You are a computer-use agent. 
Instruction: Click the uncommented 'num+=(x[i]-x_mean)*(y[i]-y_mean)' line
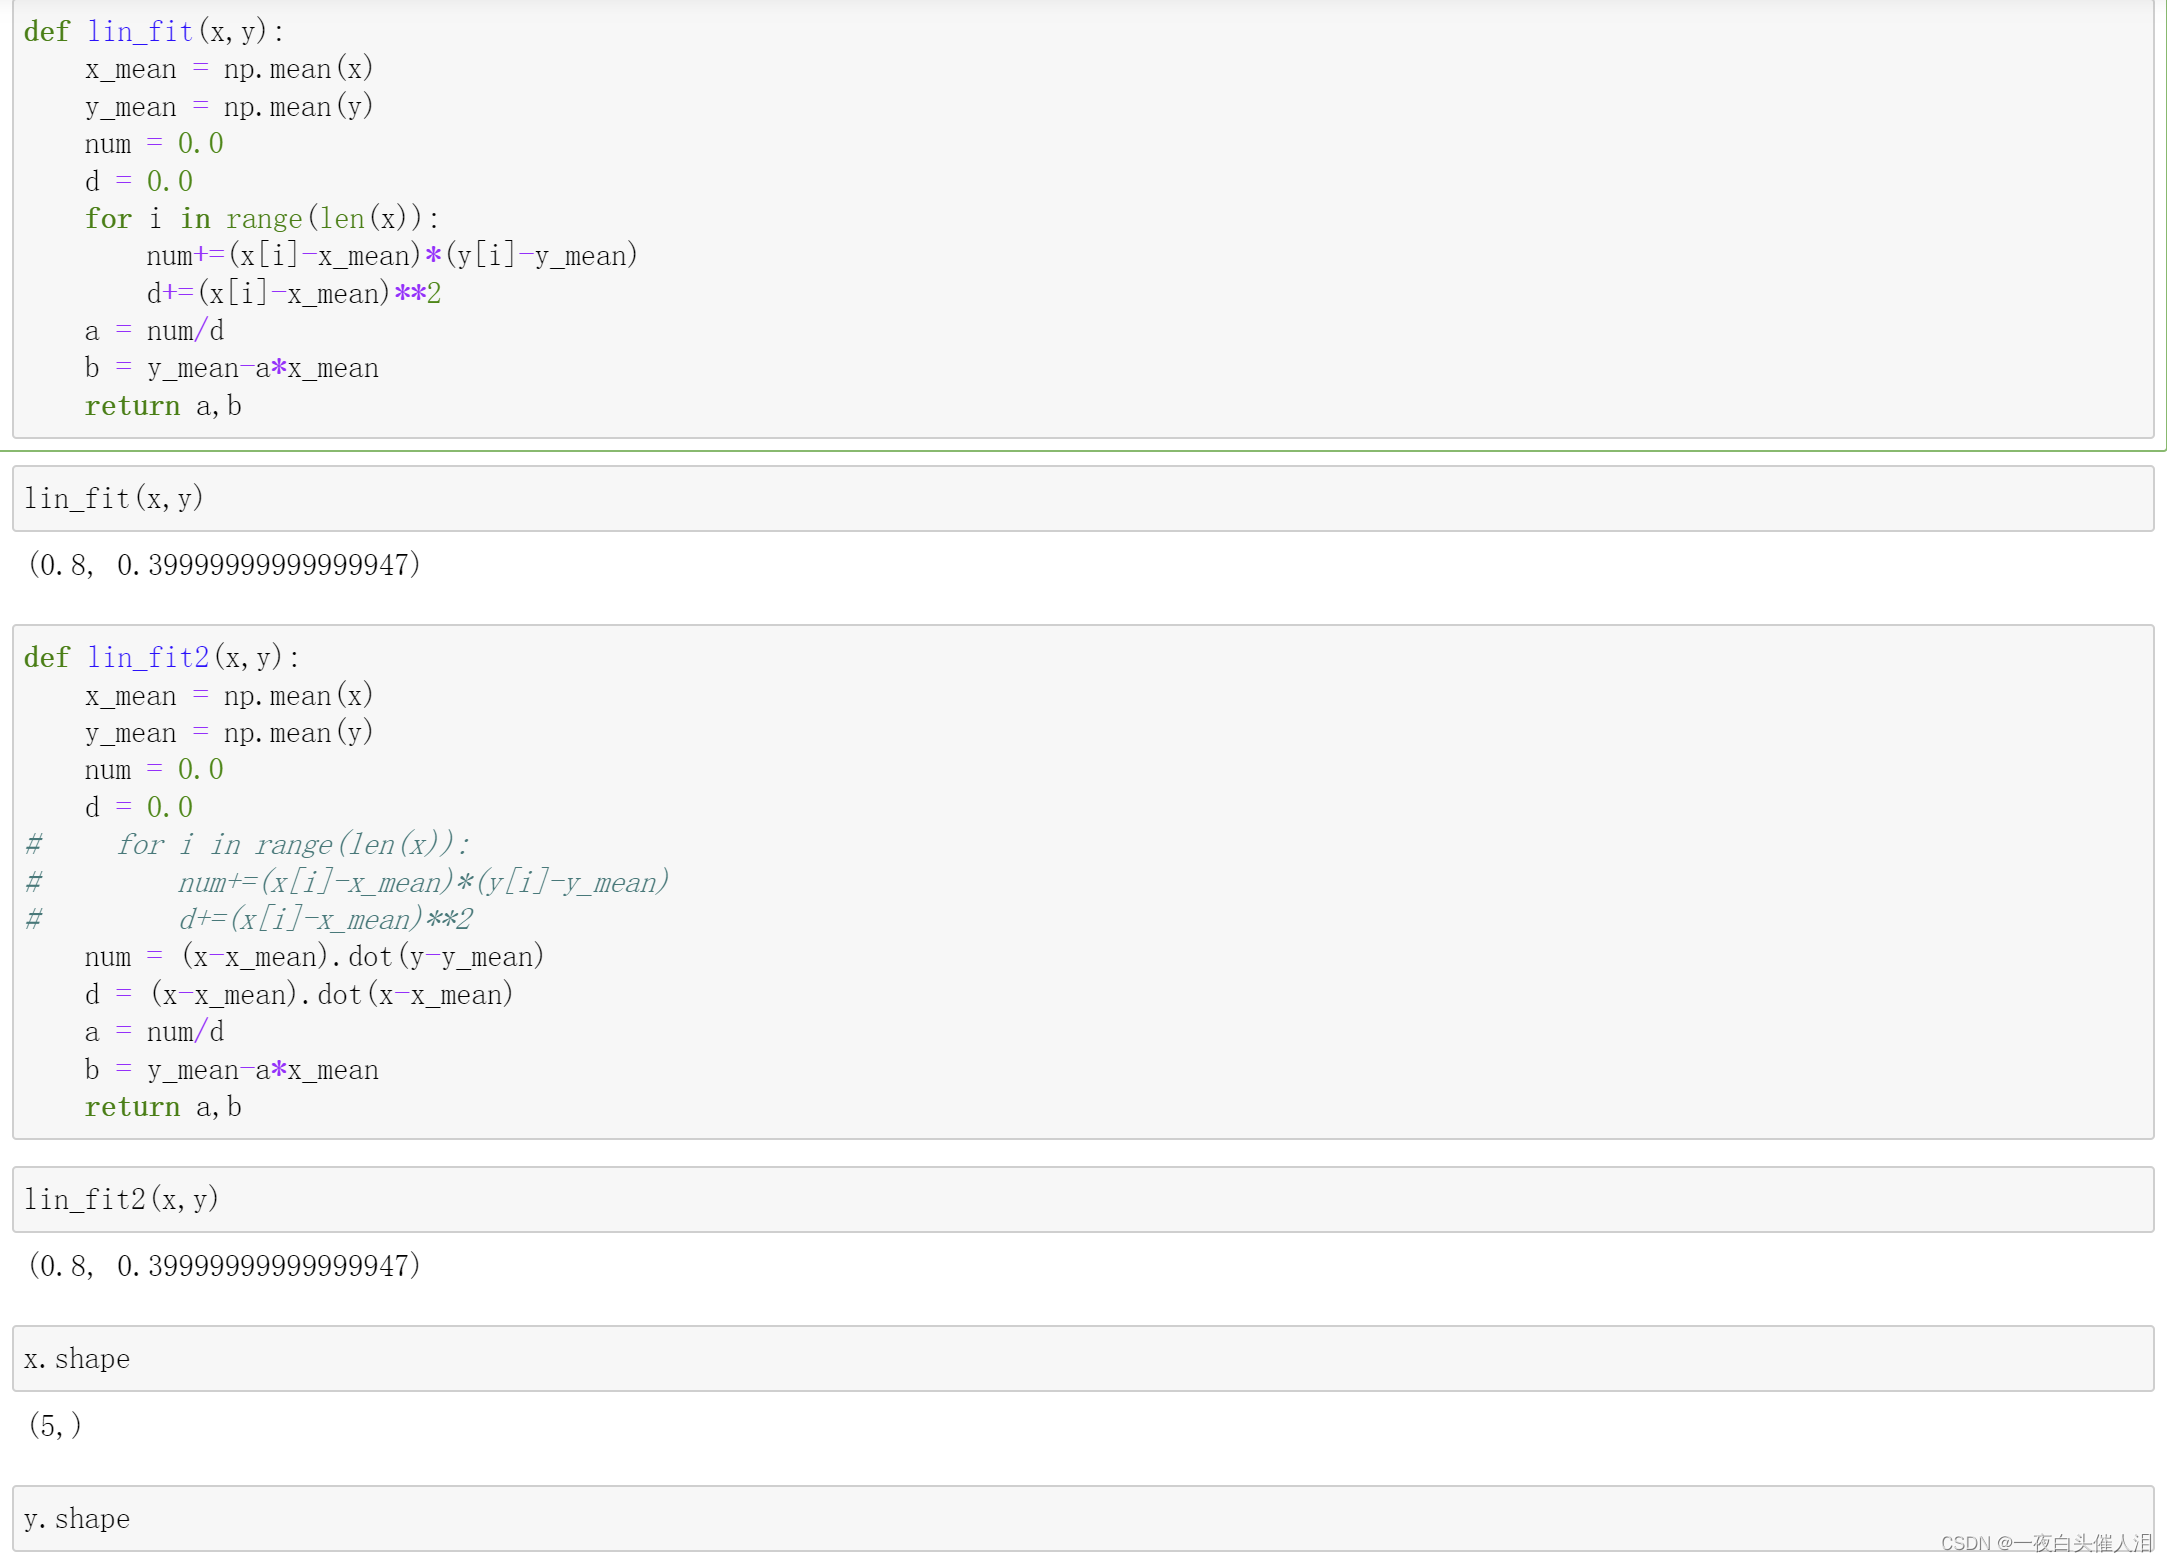(x=392, y=256)
